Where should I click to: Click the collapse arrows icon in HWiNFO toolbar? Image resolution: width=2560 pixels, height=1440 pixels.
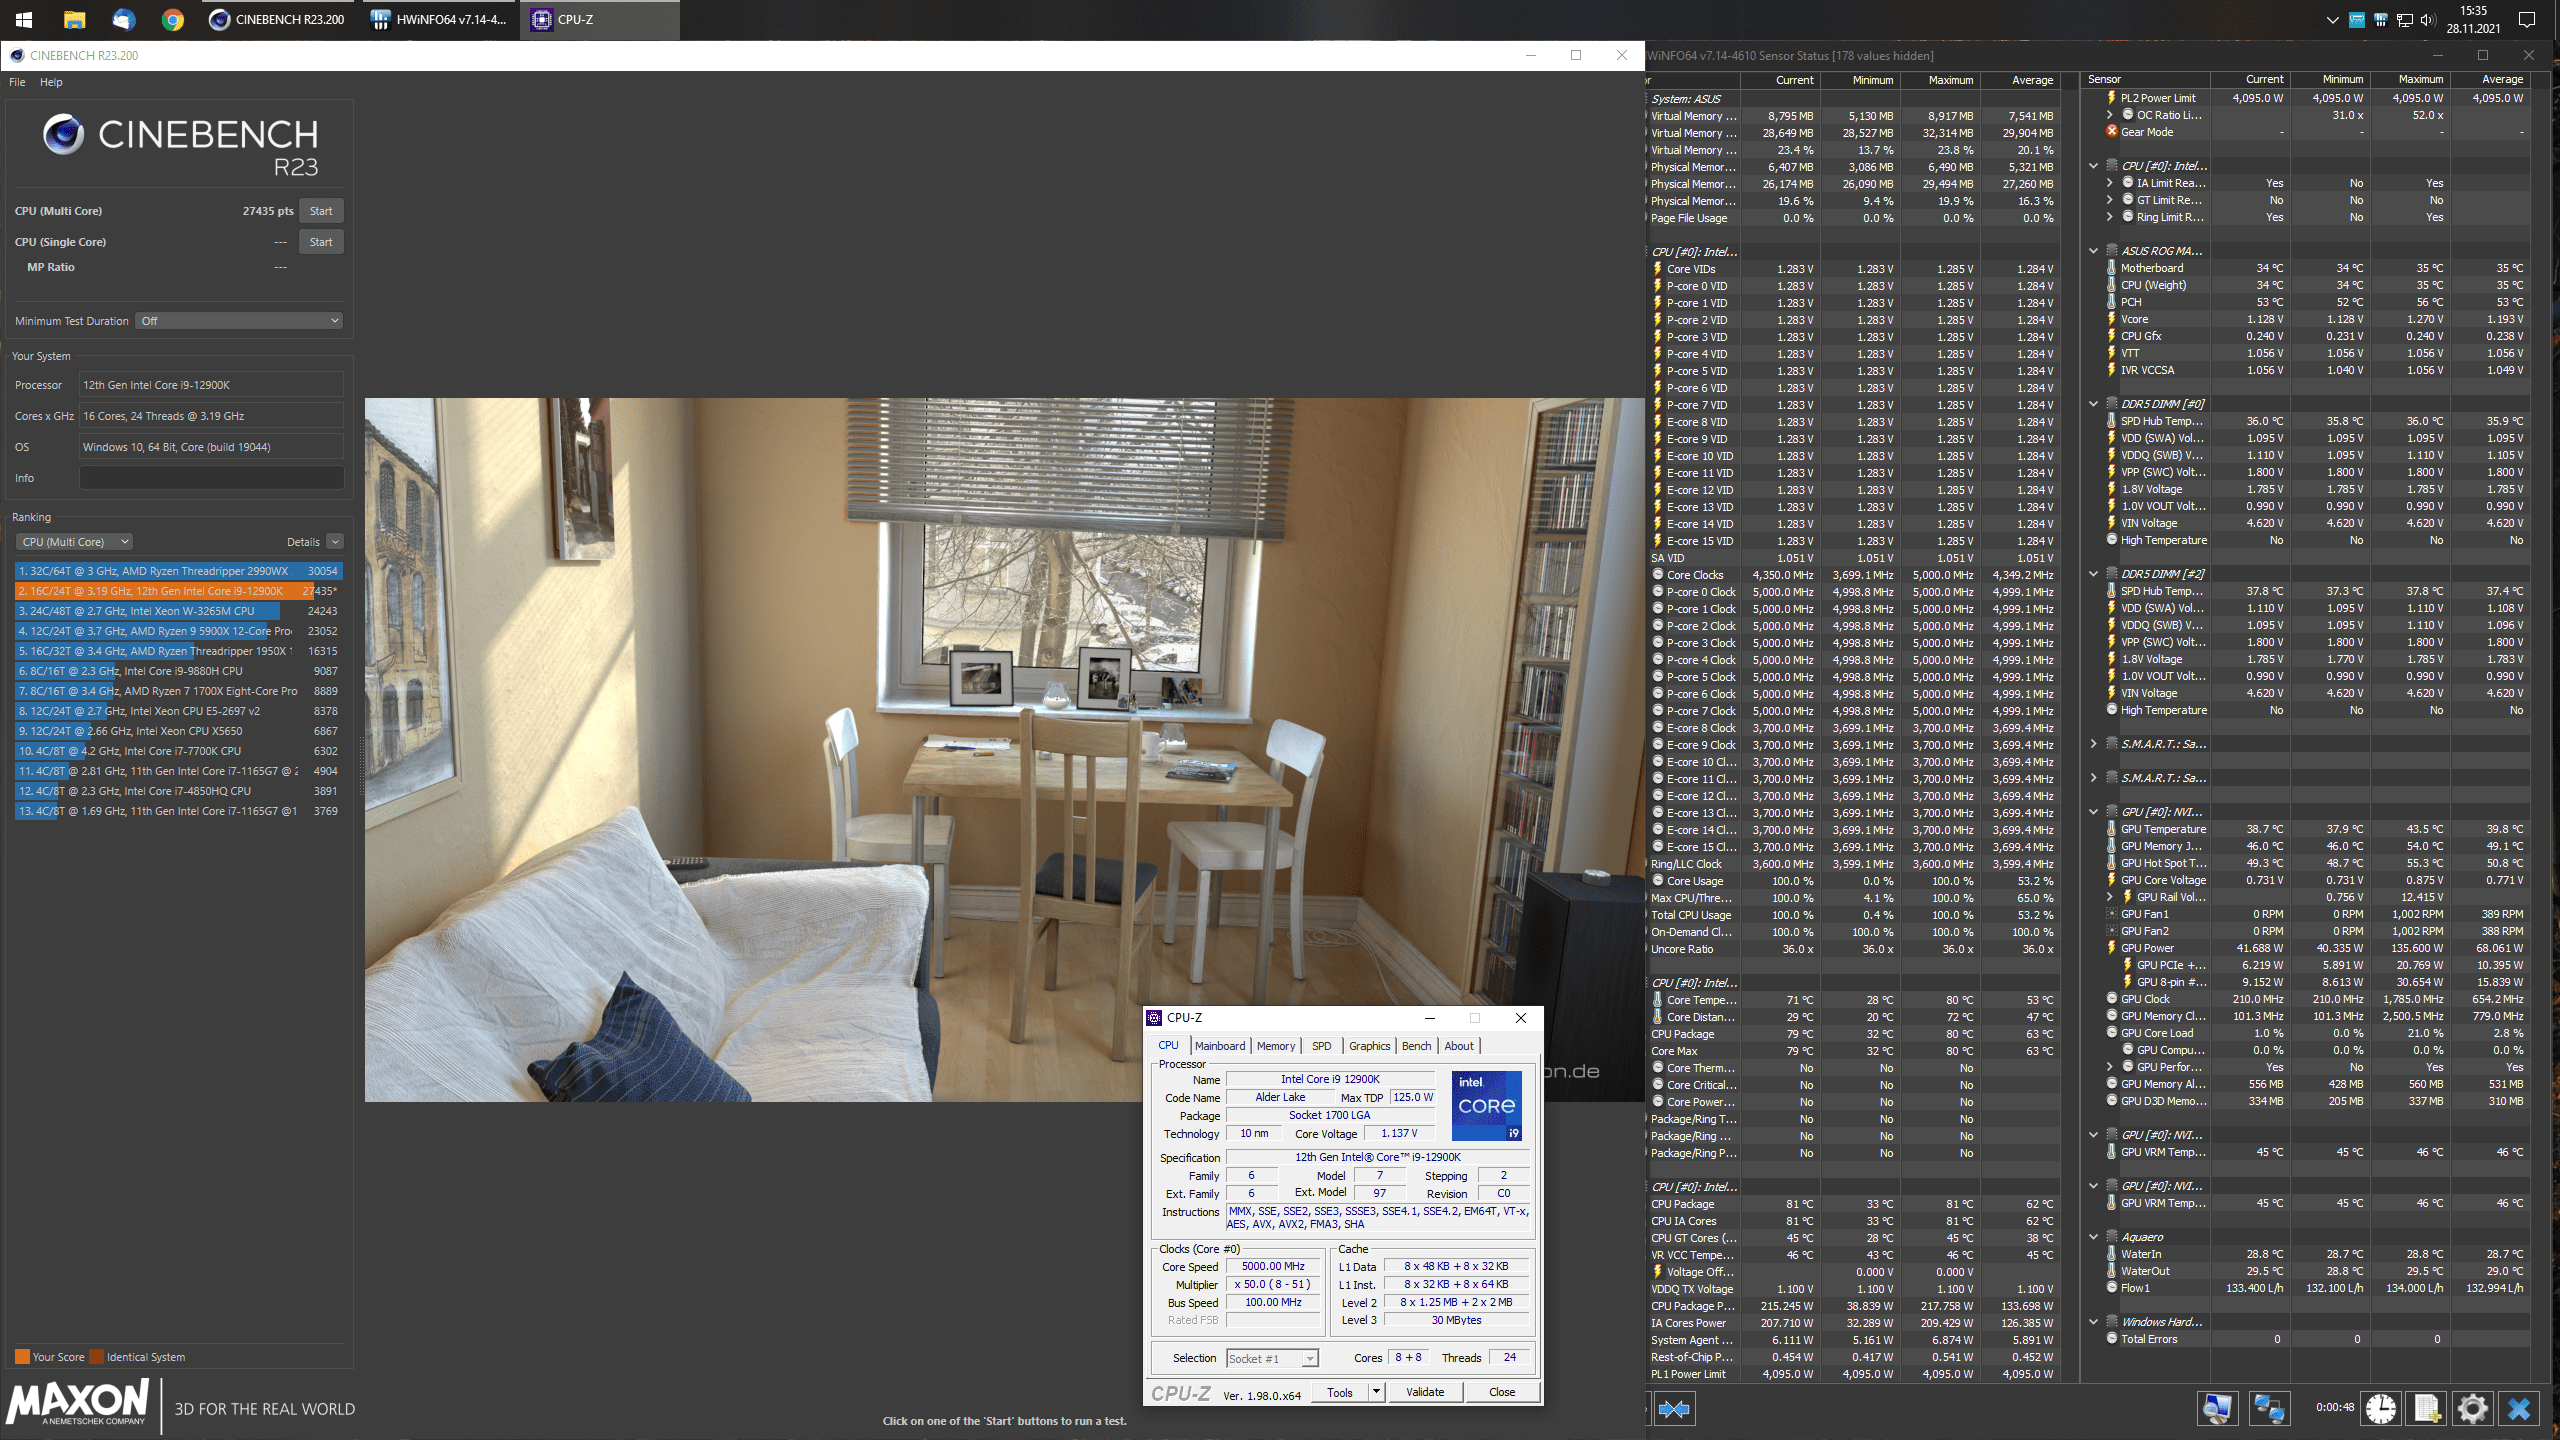[1674, 1409]
